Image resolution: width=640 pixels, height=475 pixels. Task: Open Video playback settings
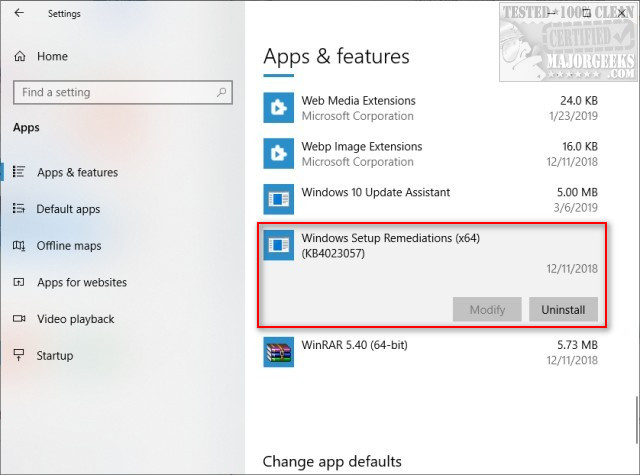(x=76, y=319)
